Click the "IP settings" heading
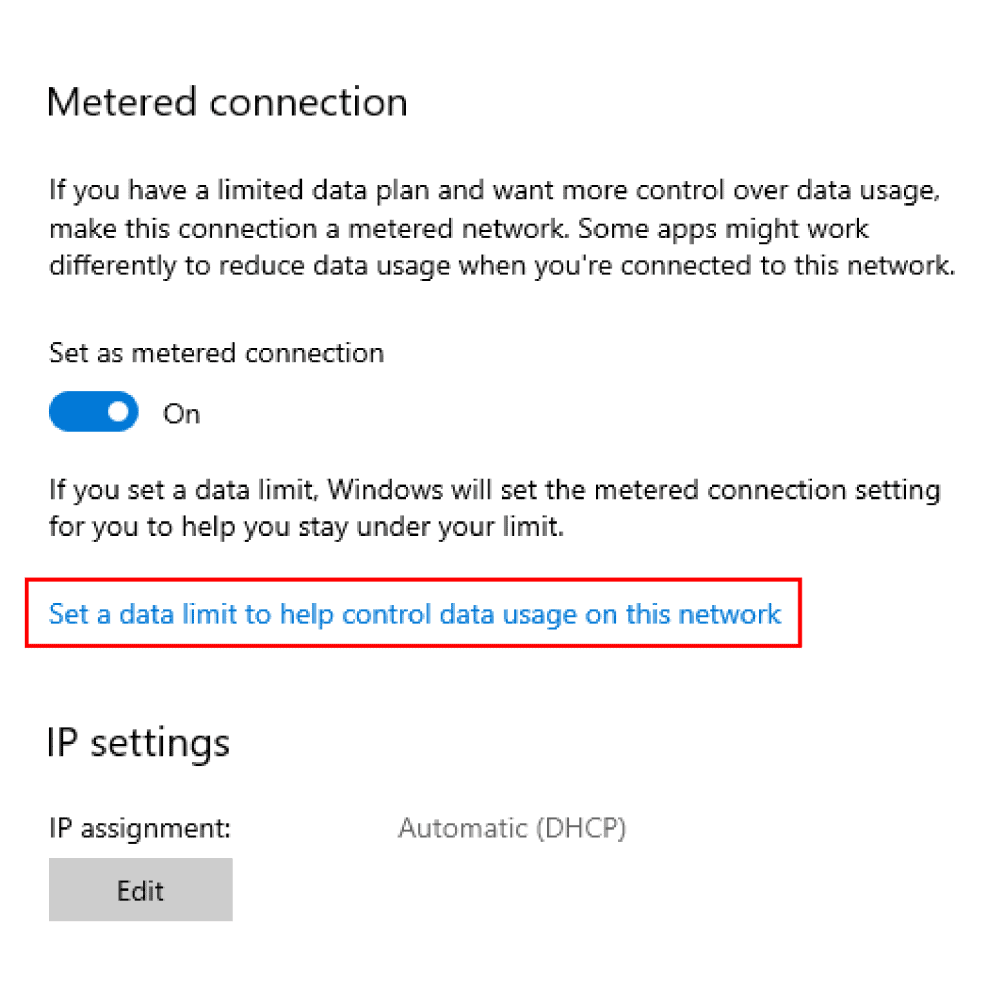The height and width of the screenshot is (1000, 1000). point(138,743)
